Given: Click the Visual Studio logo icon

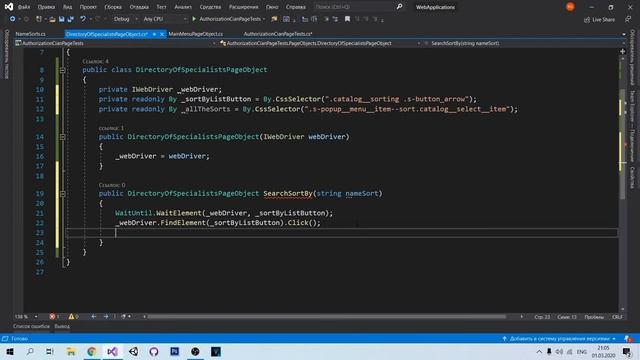Looking at the screenshot, I should click(x=9, y=7).
